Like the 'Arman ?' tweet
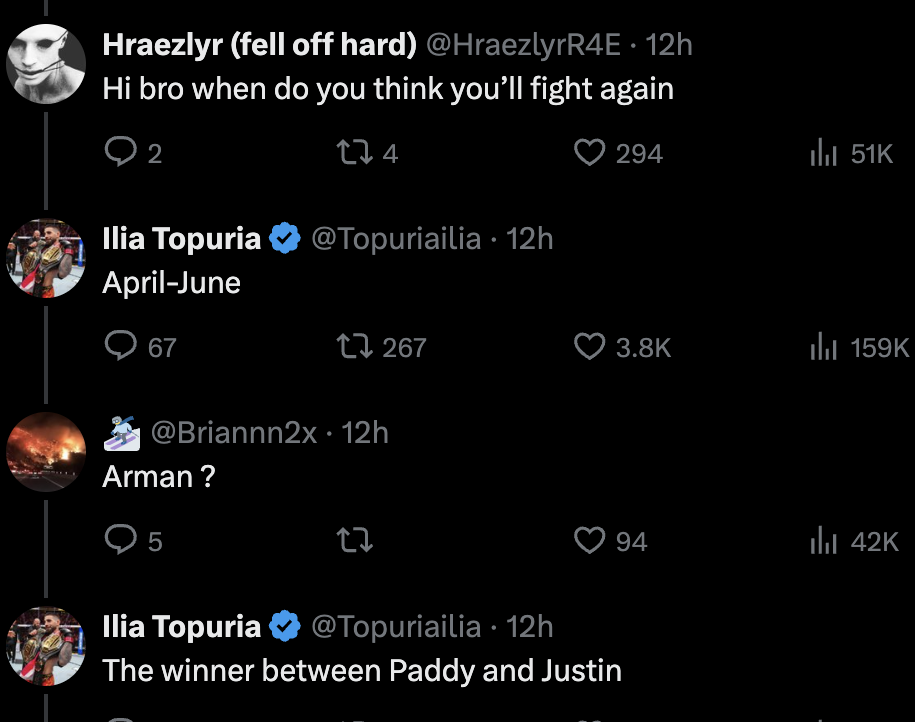Viewport: 915px width, 722px height. (590, 541)
